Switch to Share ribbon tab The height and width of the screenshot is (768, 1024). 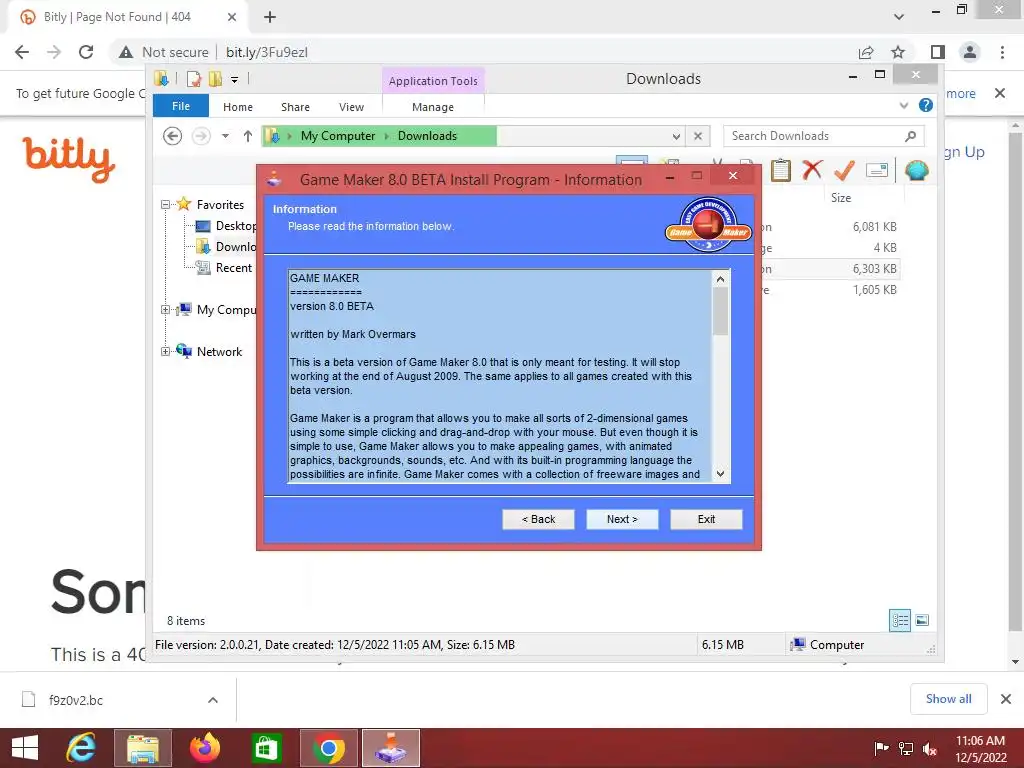[295, 106]
